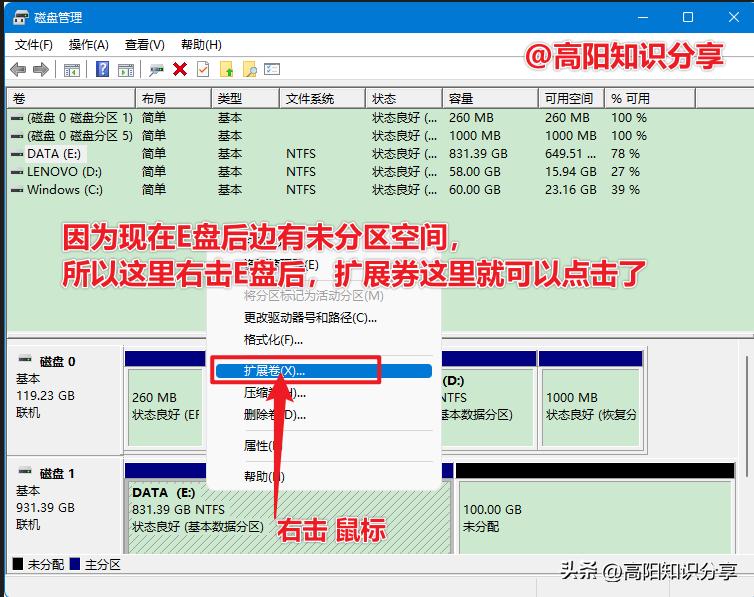Click the 60.00 GB capacity cell
The width and height of the screenshot is (754, 597).
[475, 190]
